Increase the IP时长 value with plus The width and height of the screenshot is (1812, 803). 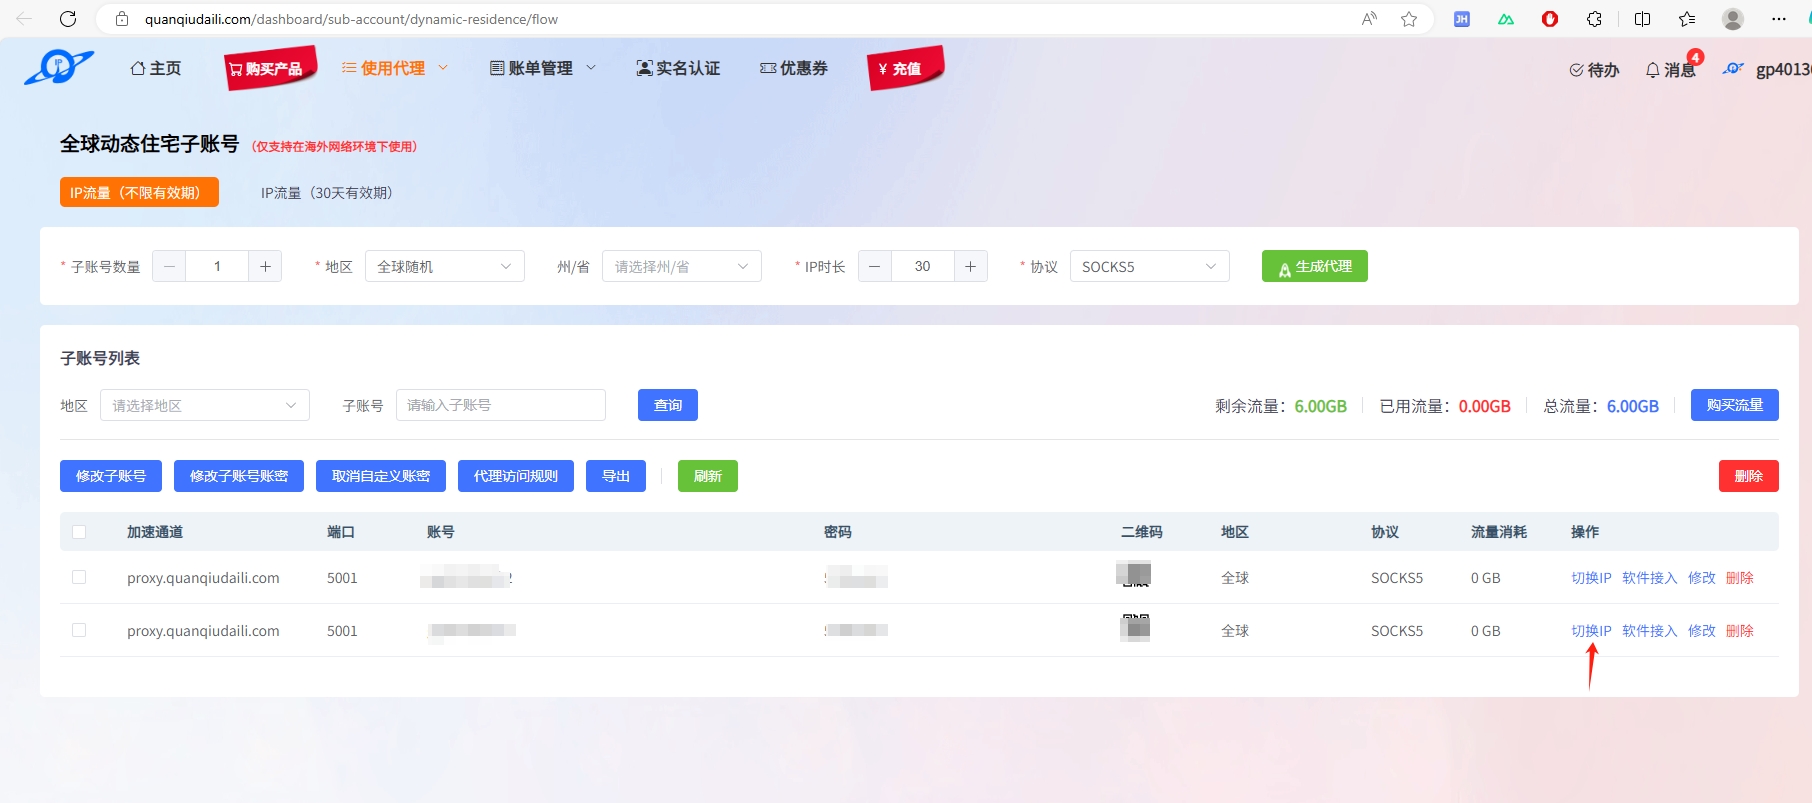click(x=970, y=267)
